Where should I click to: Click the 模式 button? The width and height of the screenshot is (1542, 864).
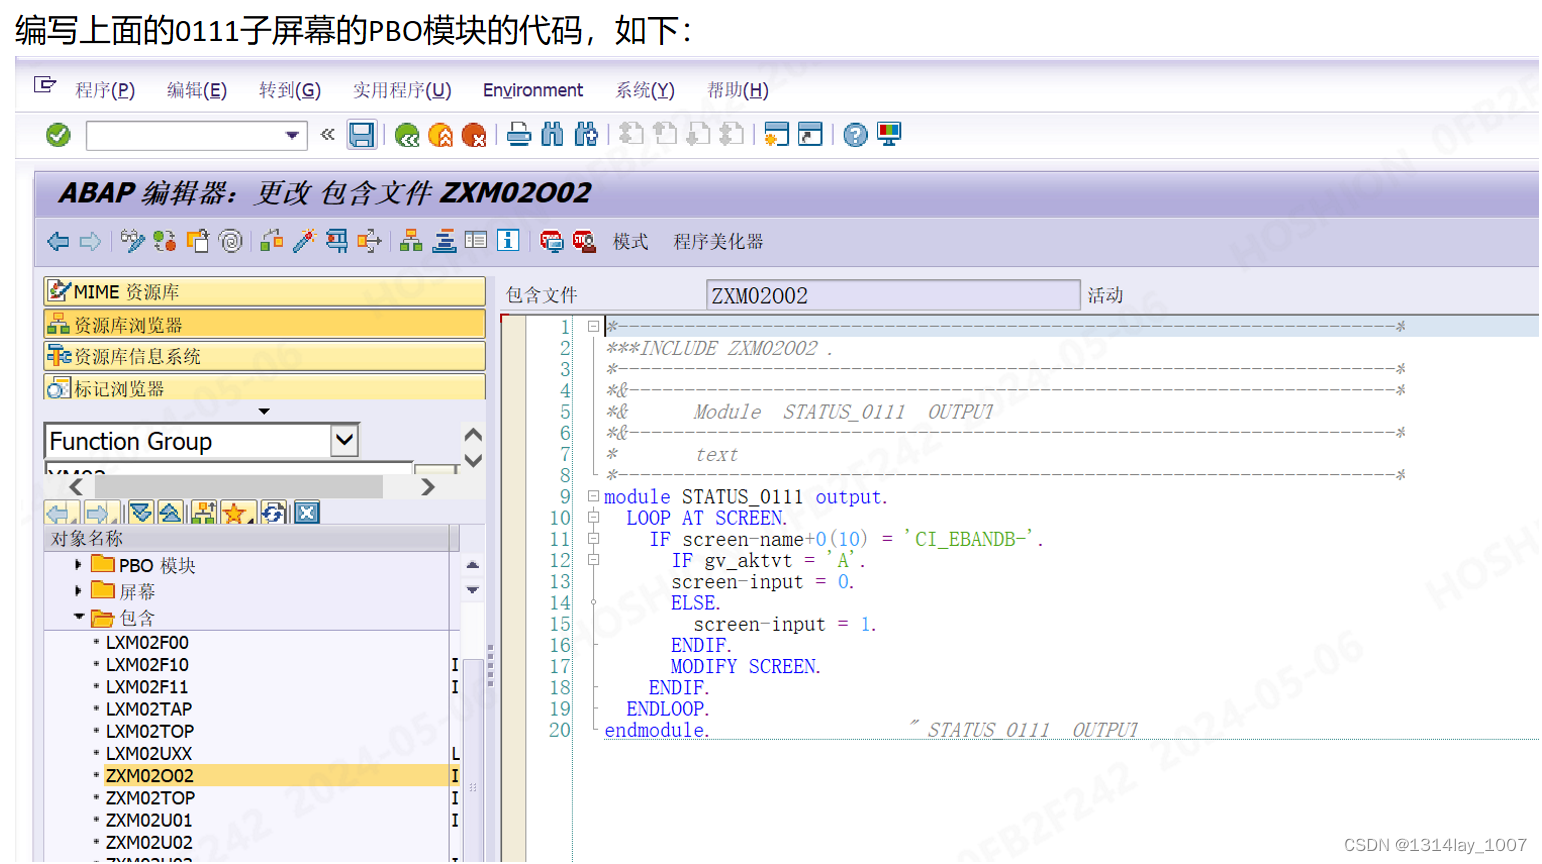[x=630, y=242]
